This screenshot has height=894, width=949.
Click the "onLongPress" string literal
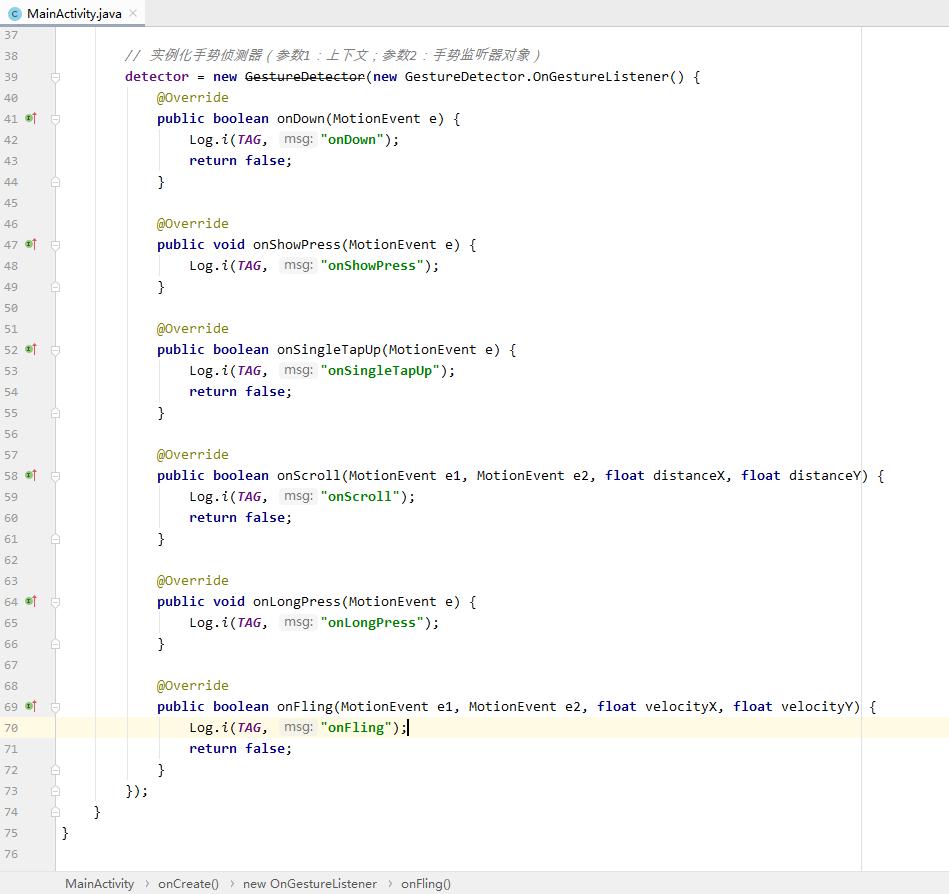[372, 623]
